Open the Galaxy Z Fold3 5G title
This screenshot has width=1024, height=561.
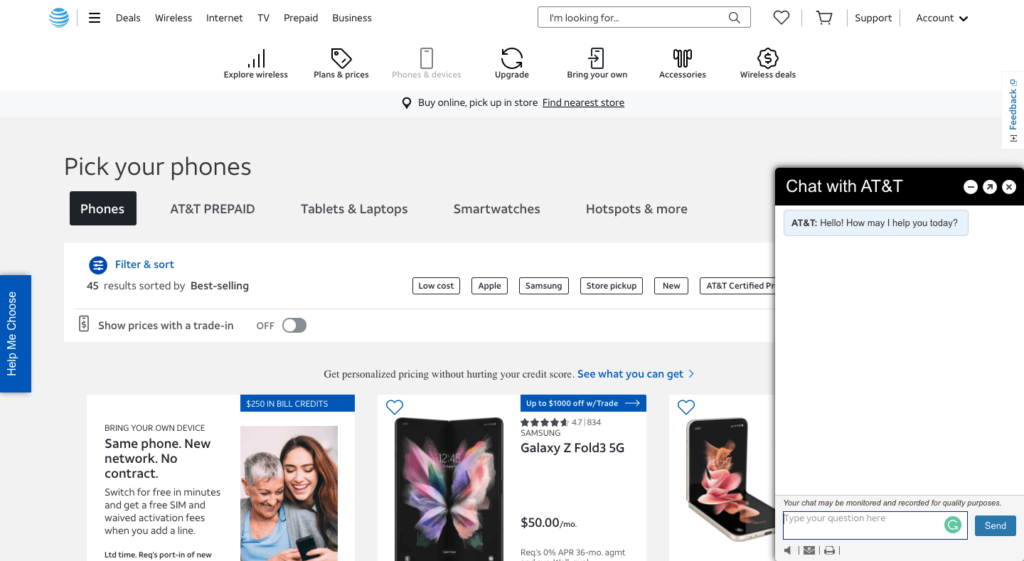572,448
